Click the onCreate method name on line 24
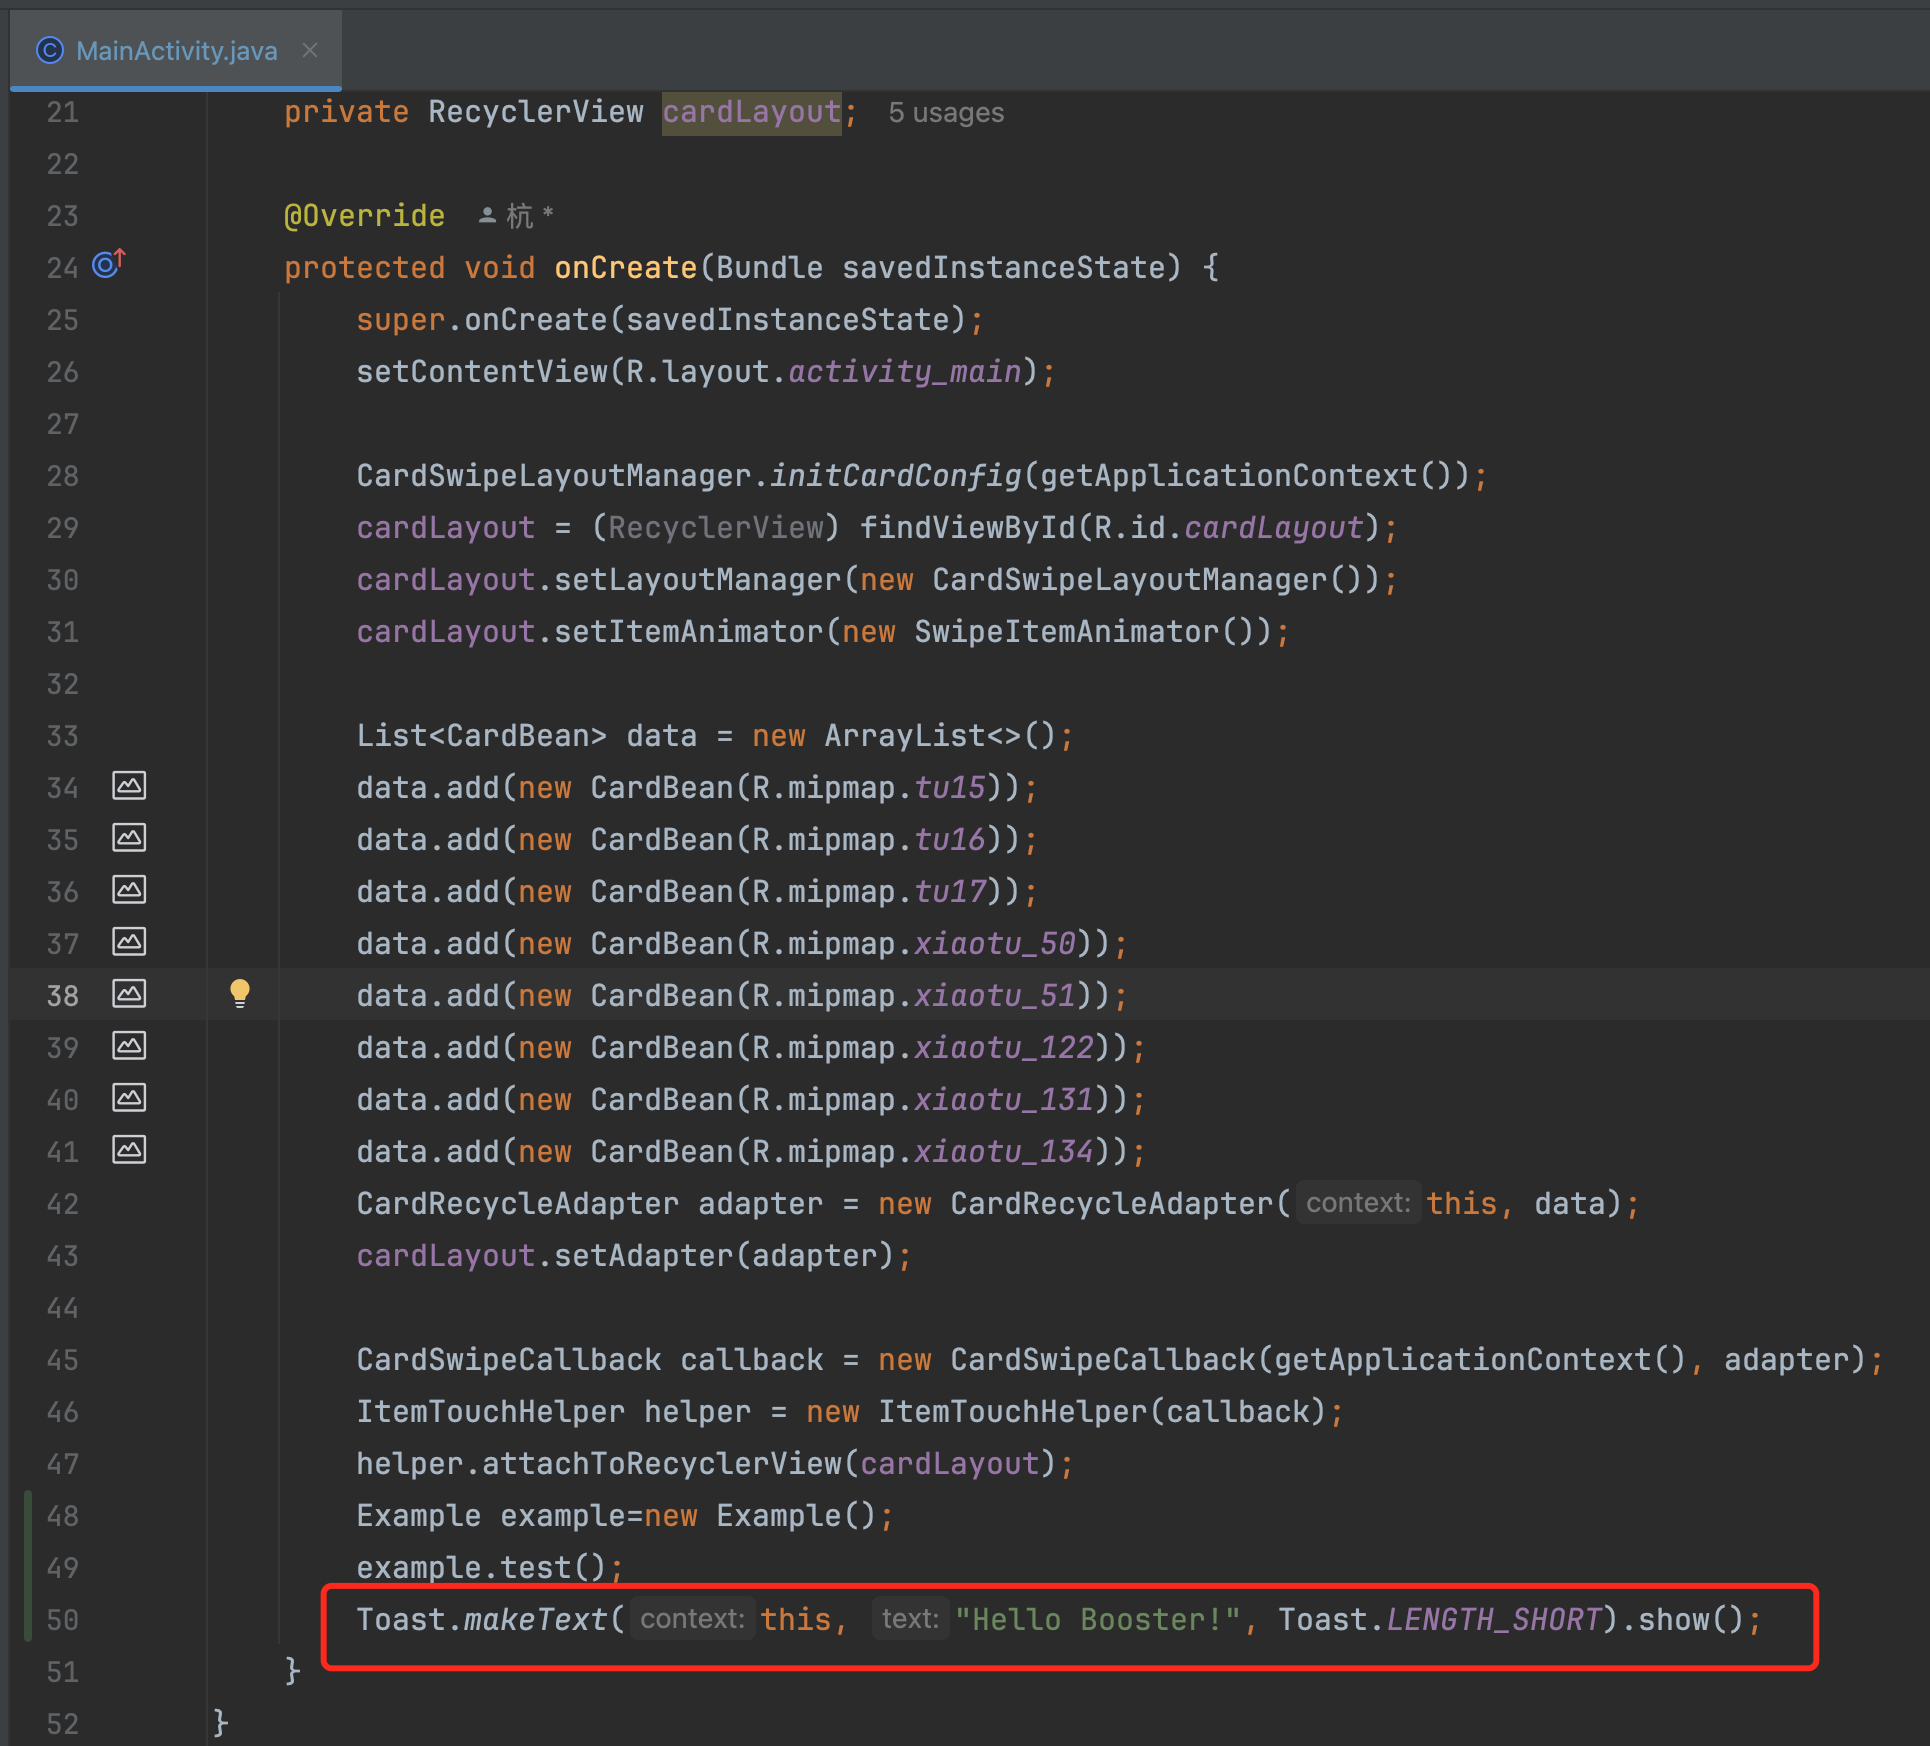Viewport: 1930px width, 1746px height. tap(625, 268)
